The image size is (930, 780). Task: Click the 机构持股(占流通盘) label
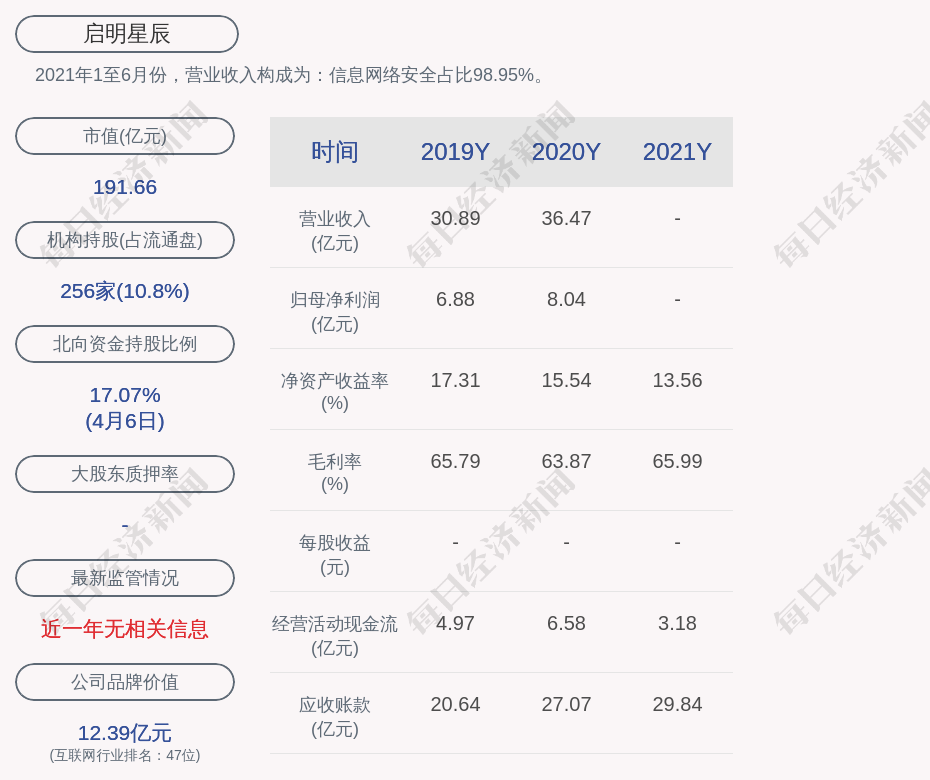[x=125, y=240]
